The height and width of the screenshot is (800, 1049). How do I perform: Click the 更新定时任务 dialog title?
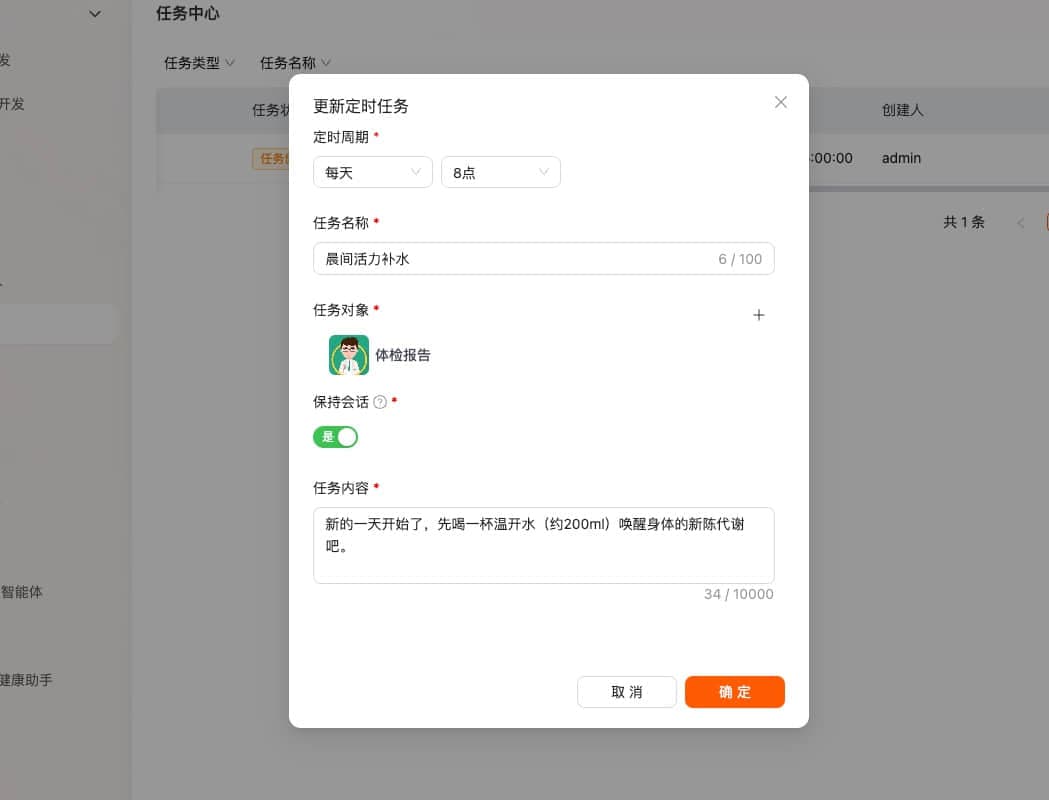tap(361, 106)
